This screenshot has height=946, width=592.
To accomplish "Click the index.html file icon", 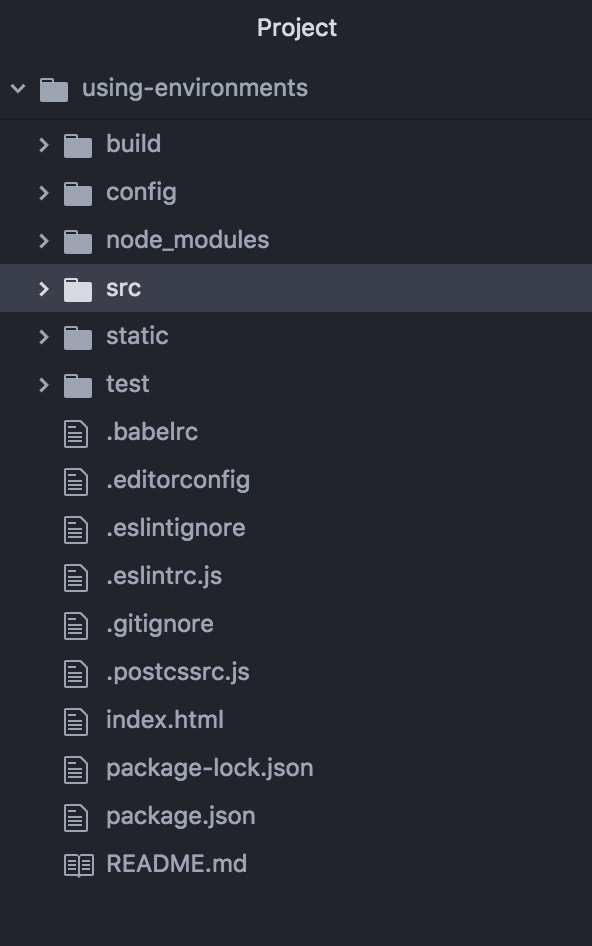I will coord(76,722).
